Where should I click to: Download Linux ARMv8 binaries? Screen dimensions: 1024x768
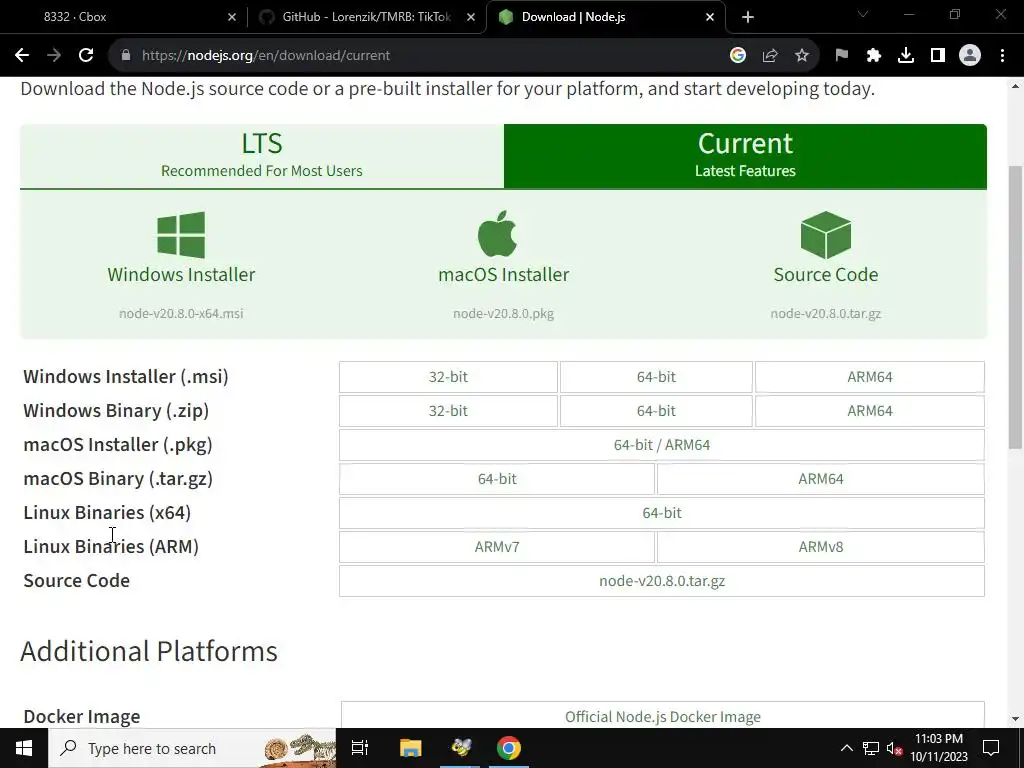(821, 547)
